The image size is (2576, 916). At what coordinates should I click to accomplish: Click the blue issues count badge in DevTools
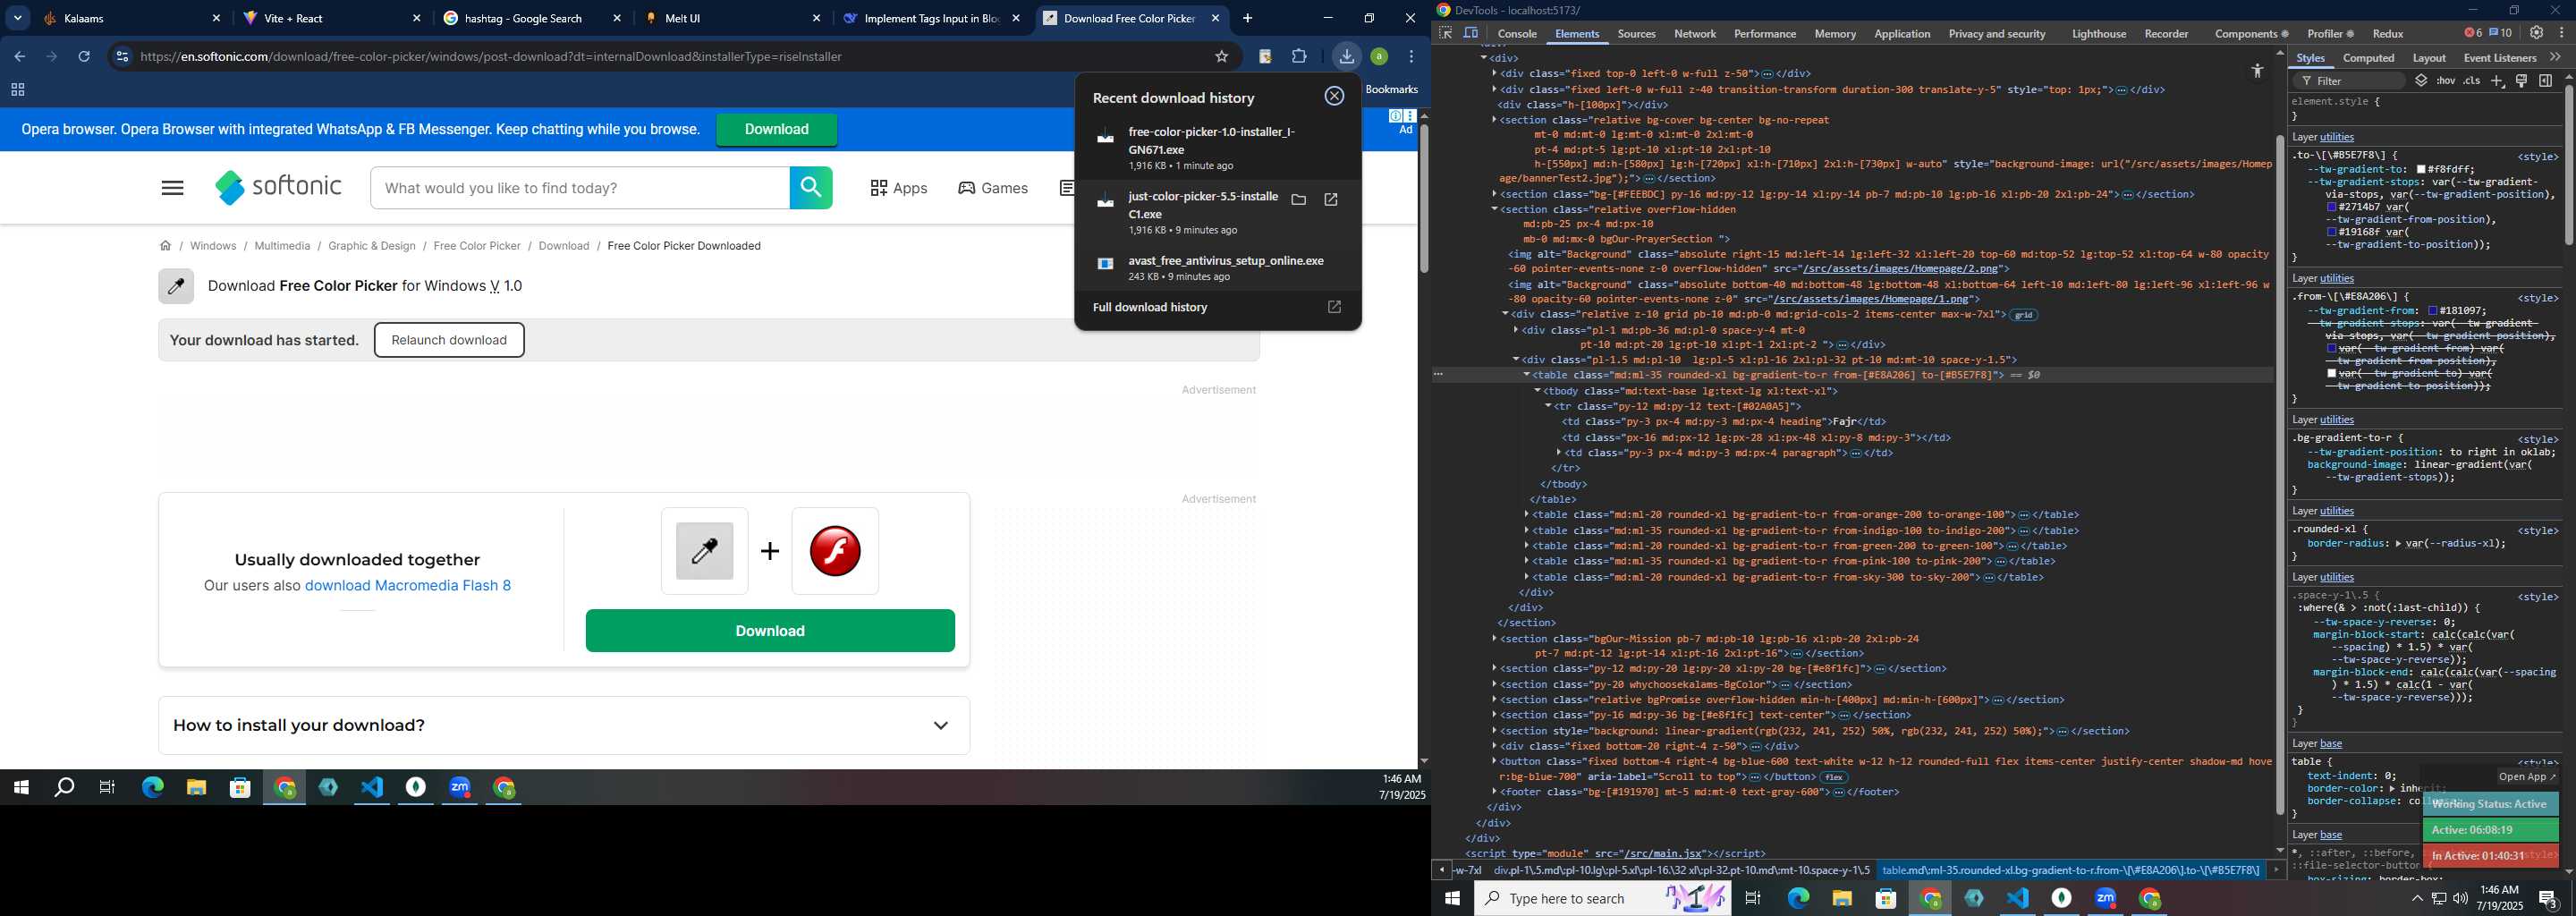coord(2500,33)
